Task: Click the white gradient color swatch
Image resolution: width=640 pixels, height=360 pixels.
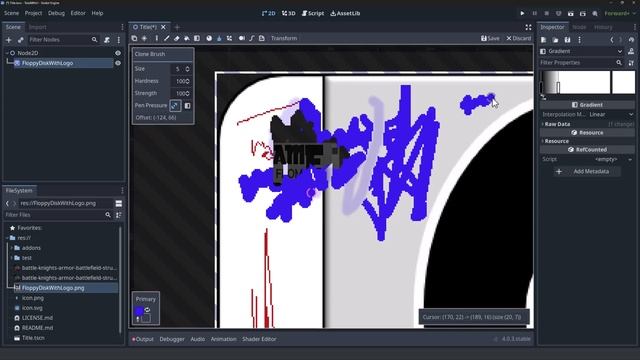Action: pyautogui.click(x=623, y=82)
